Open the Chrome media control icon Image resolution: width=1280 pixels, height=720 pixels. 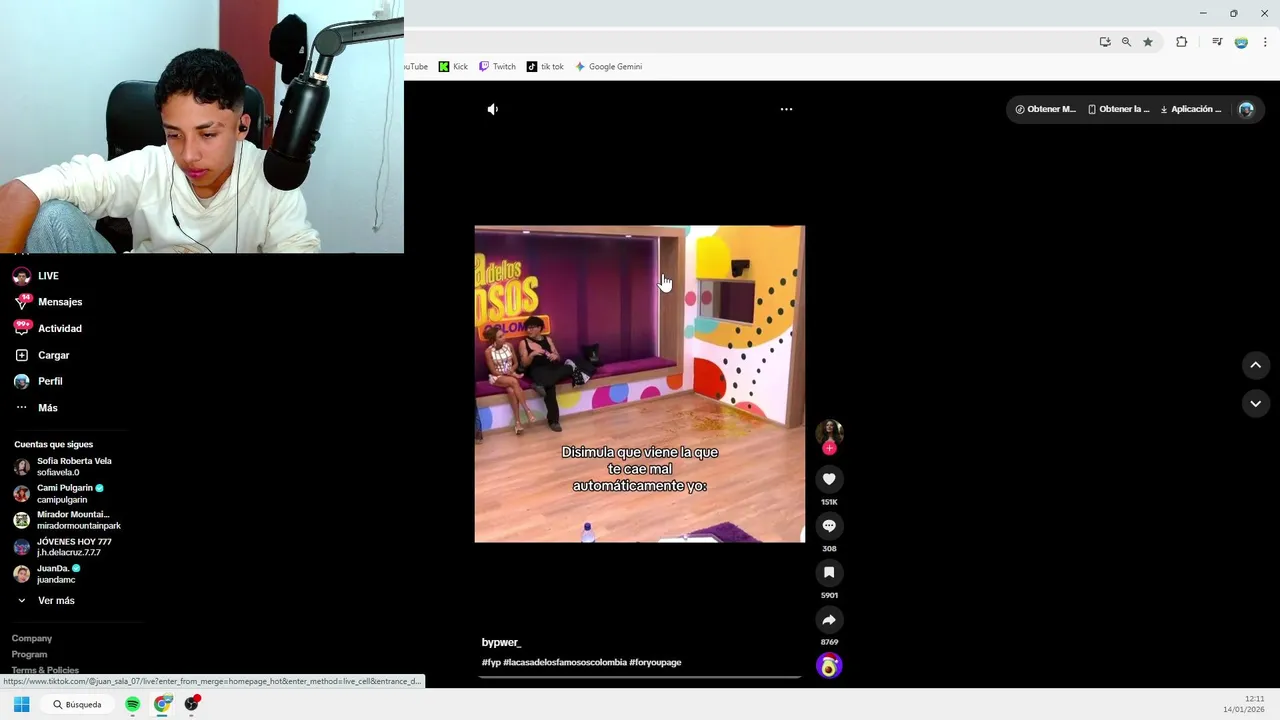click(x=1217, y=42)
